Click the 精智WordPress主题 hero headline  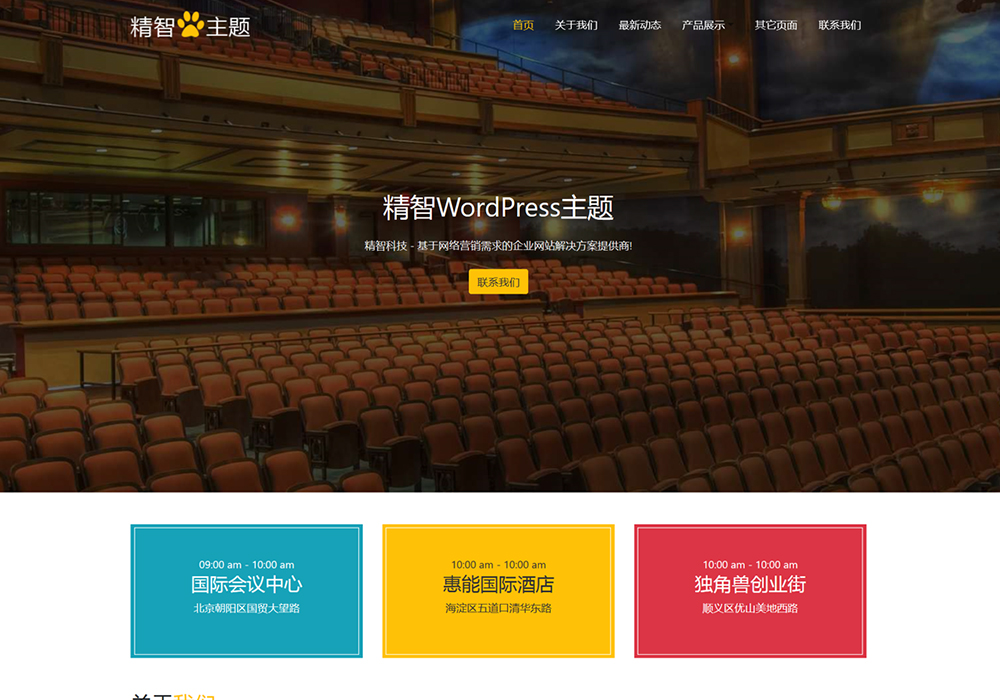(x=498, y=208)
